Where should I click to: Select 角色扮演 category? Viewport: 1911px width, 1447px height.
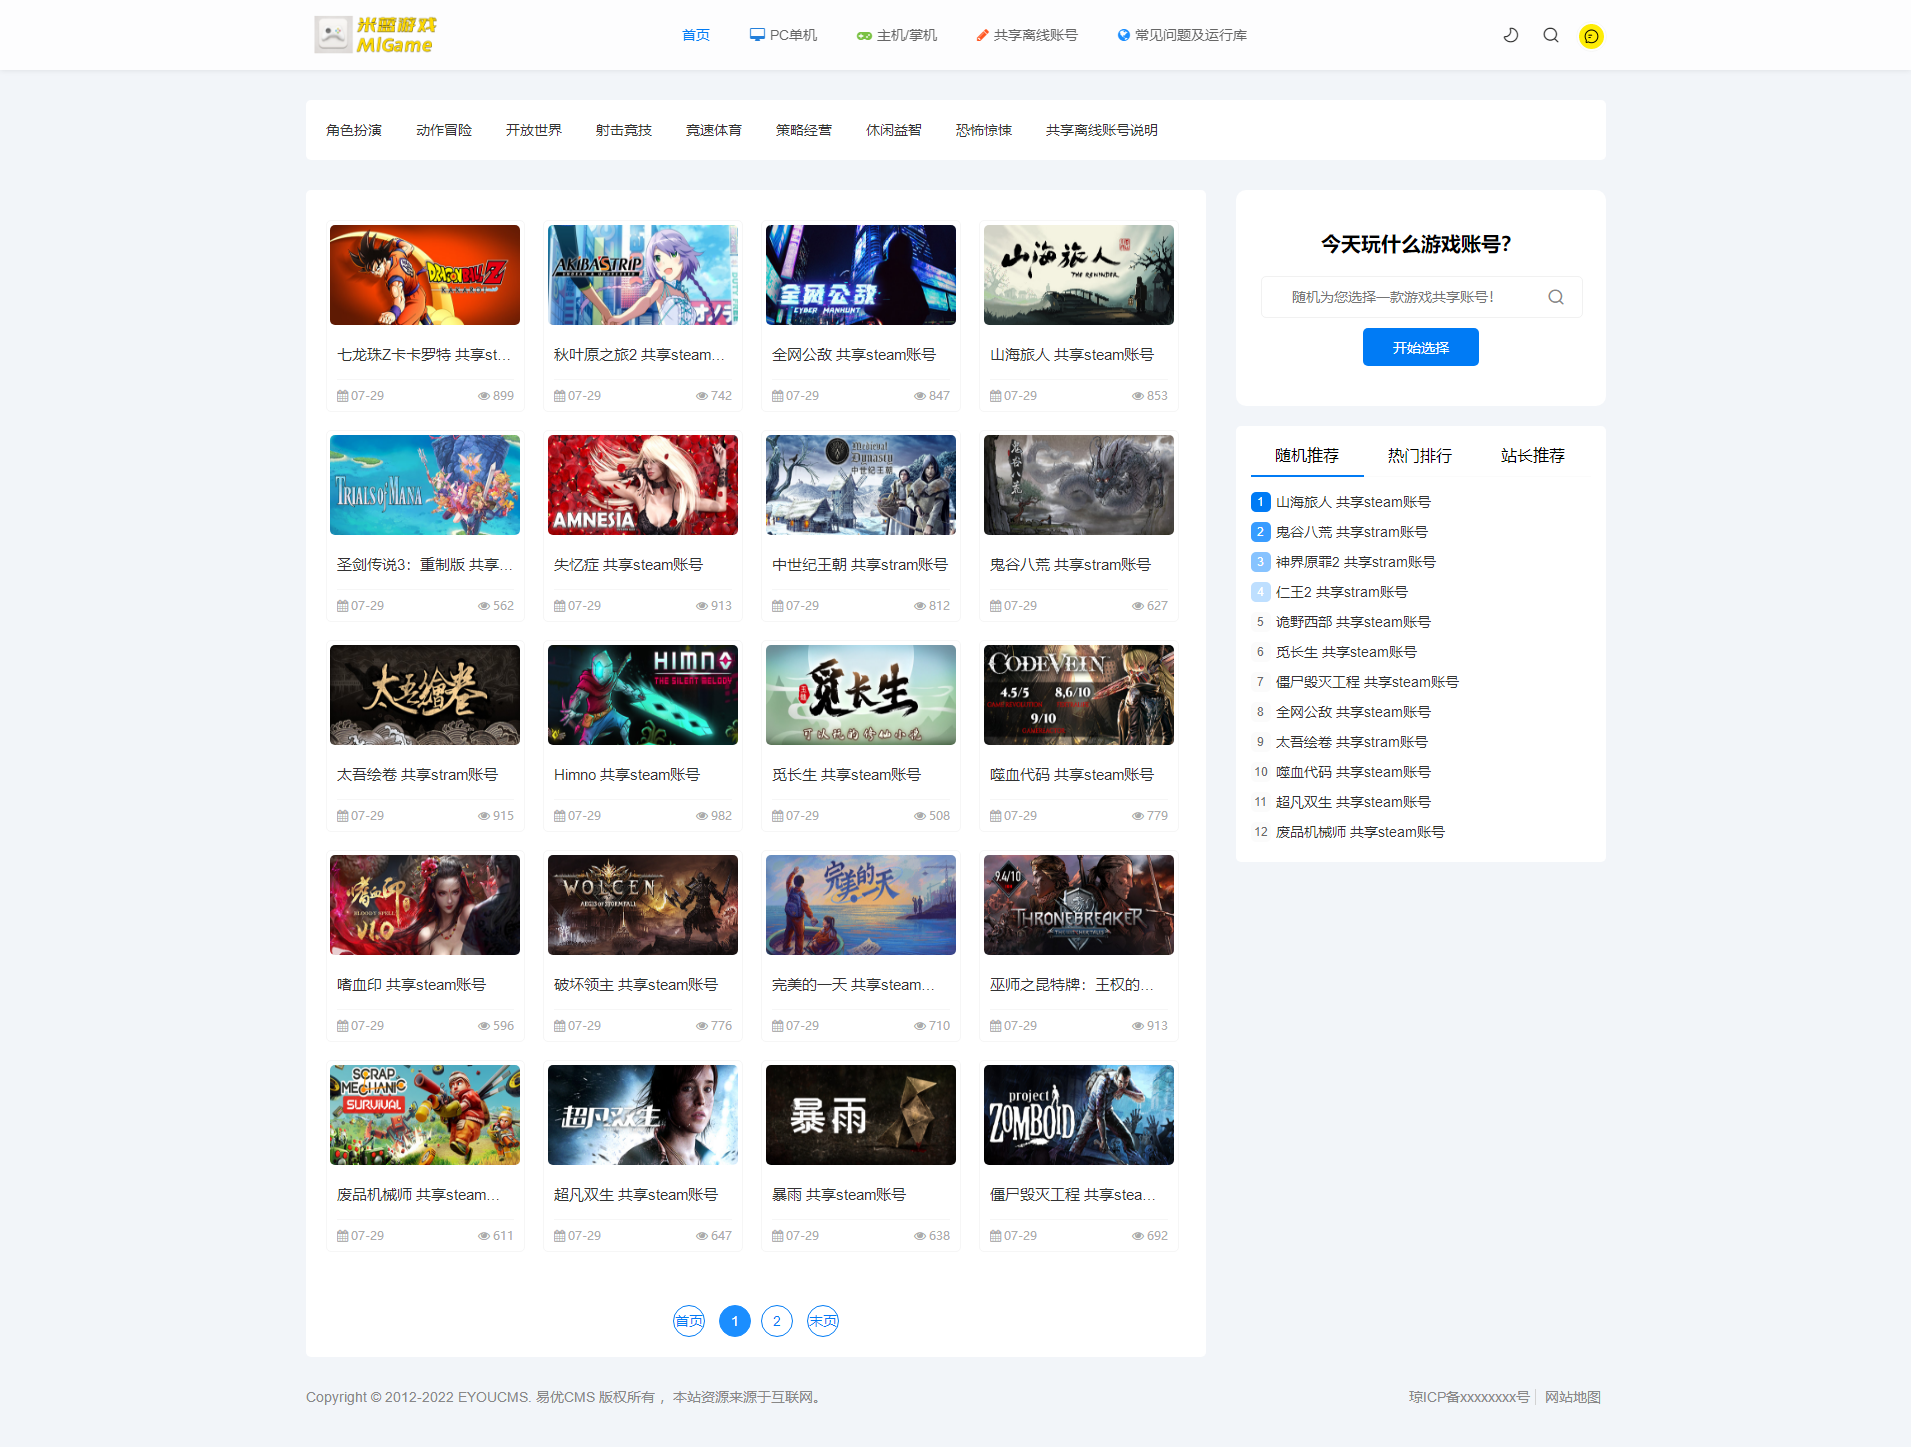[x=354, y=130]
